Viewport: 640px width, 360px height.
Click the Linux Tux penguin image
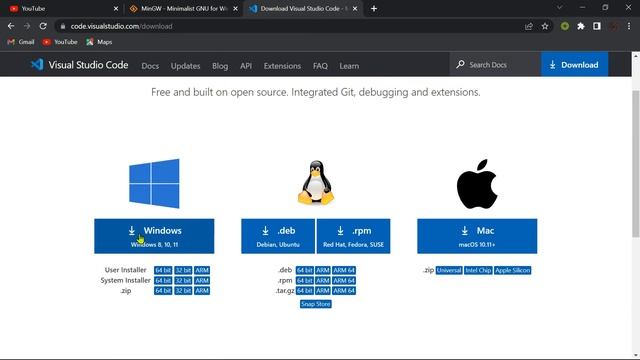316,182
